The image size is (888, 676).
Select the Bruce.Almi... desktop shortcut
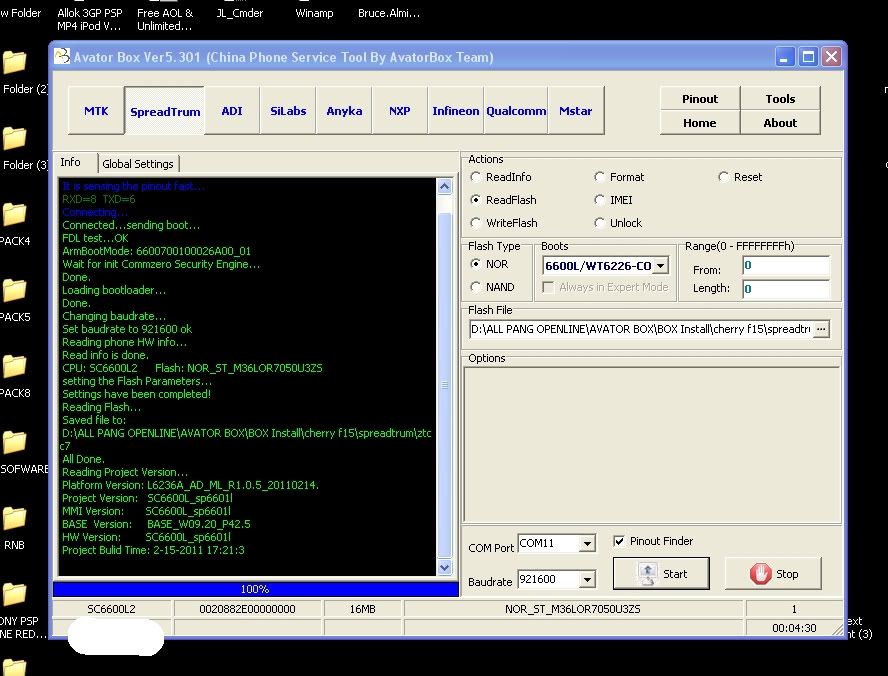[389, 13]
